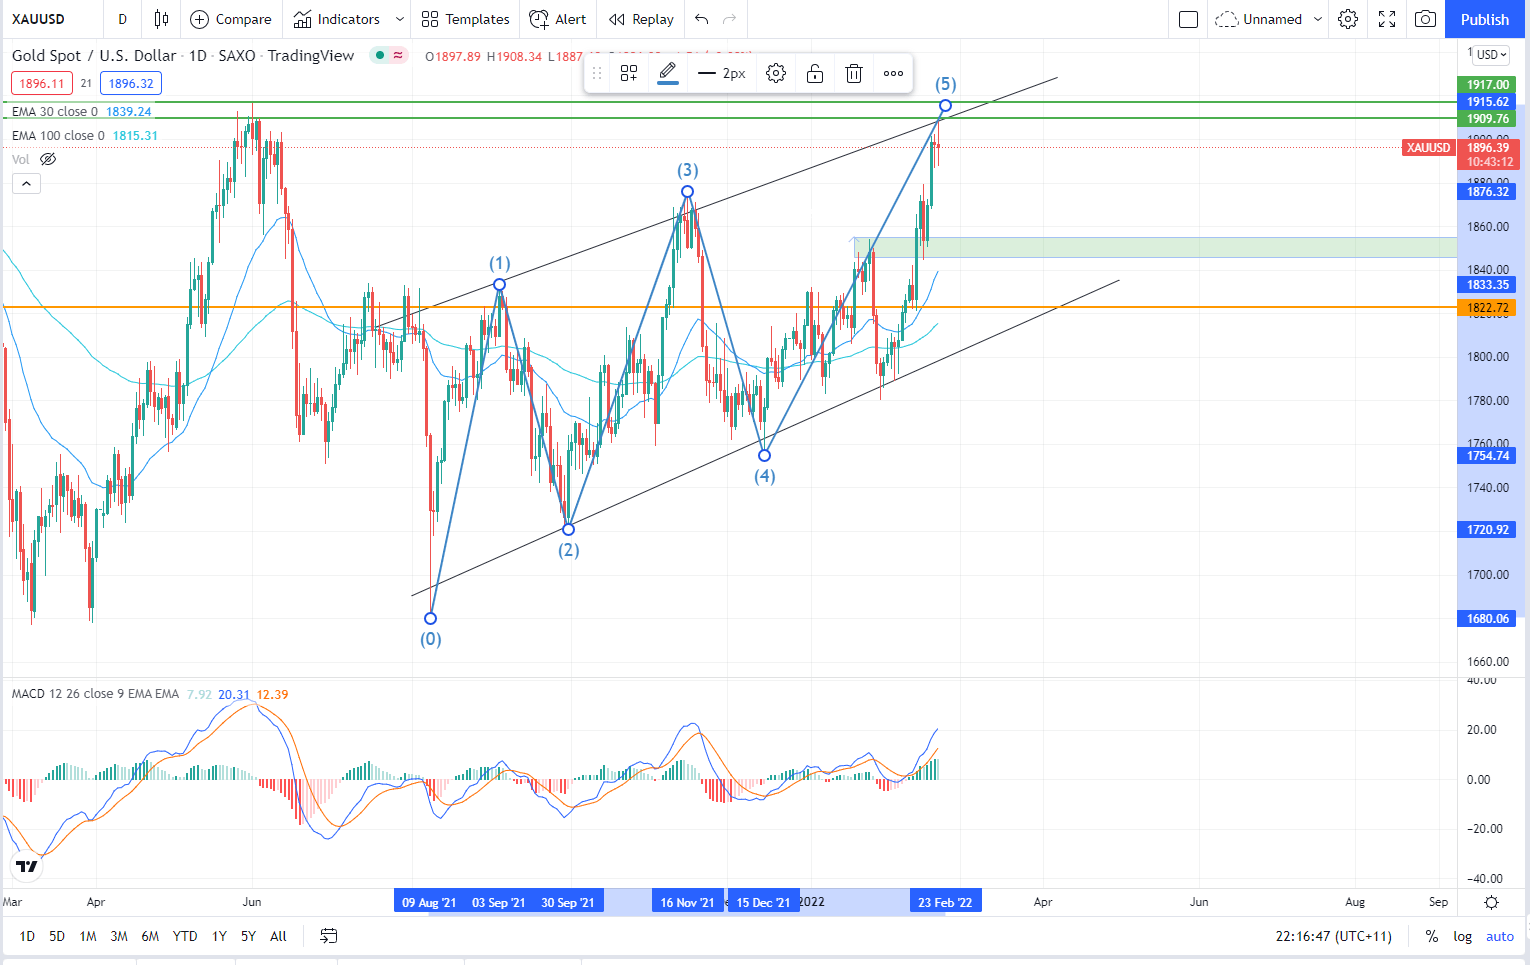Hide the Vol indicator with its eye icon
The image size is (1530, 965).
47,159
